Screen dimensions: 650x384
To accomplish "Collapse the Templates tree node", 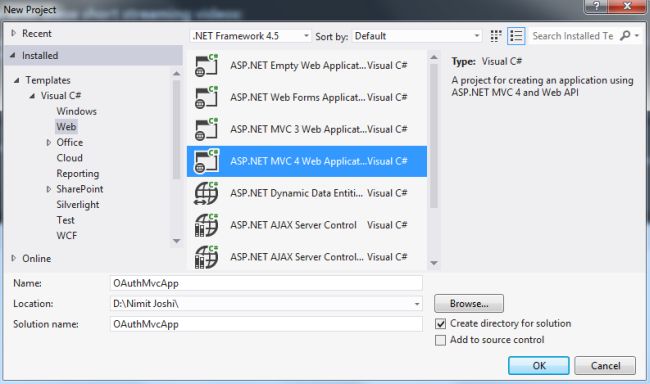I will pyautogui.click(x=17, y=80).
